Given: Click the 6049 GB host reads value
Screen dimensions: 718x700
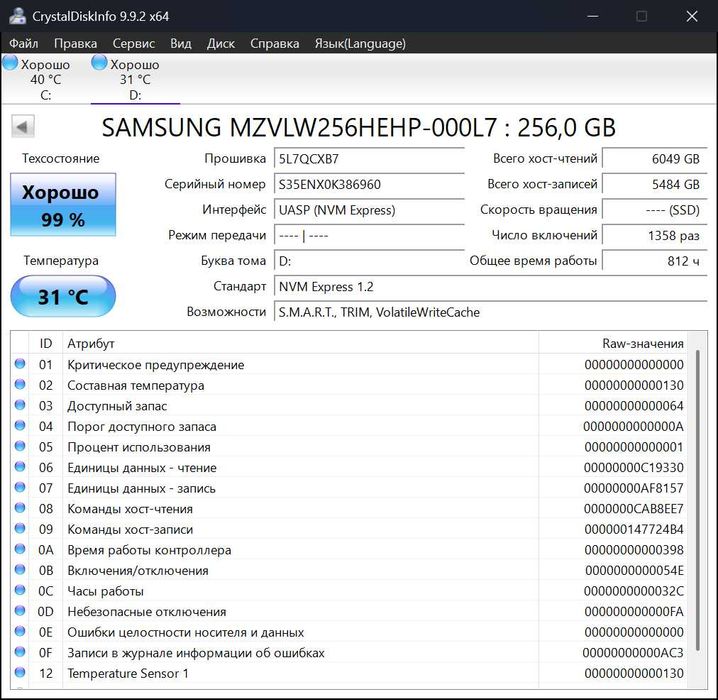Looking at the screenshot, I should pyautogui.click(x=654, y=159).
